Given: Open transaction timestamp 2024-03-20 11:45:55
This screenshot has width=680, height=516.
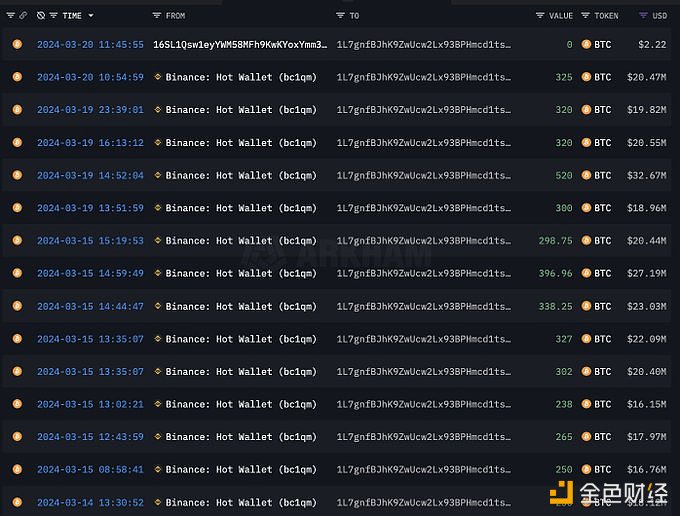Looking at the screenshot, I should (90, 45).
